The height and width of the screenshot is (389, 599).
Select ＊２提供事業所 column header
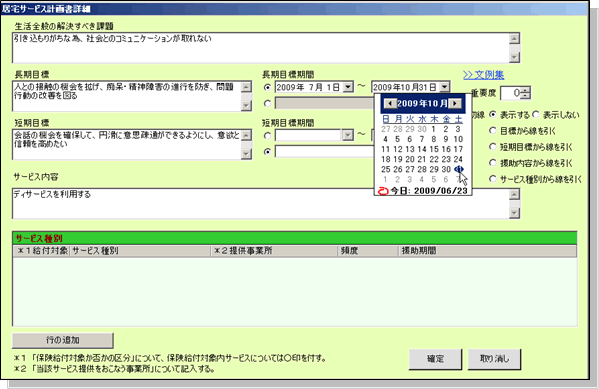pos(274,251)
